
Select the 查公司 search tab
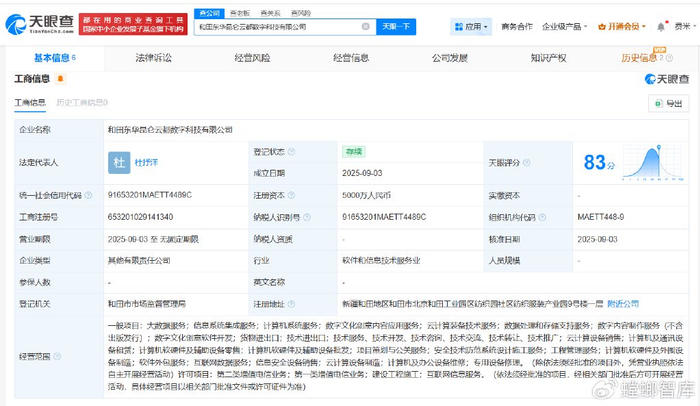pyautogui.click(x=209, y=13)
